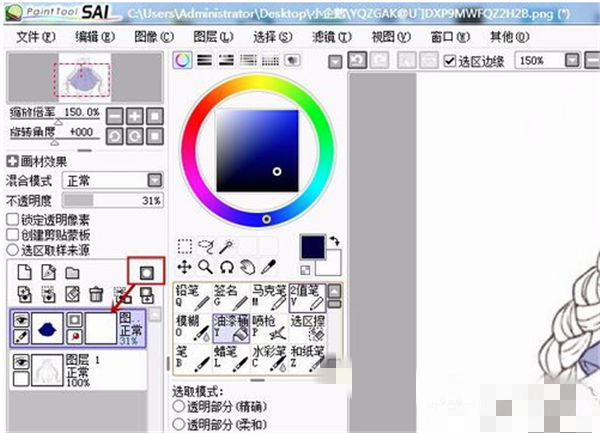The height and width of the screenshot is (433, 600).
Task: Enable 锁定透明像素 checkbox
Action: point(12,219)
